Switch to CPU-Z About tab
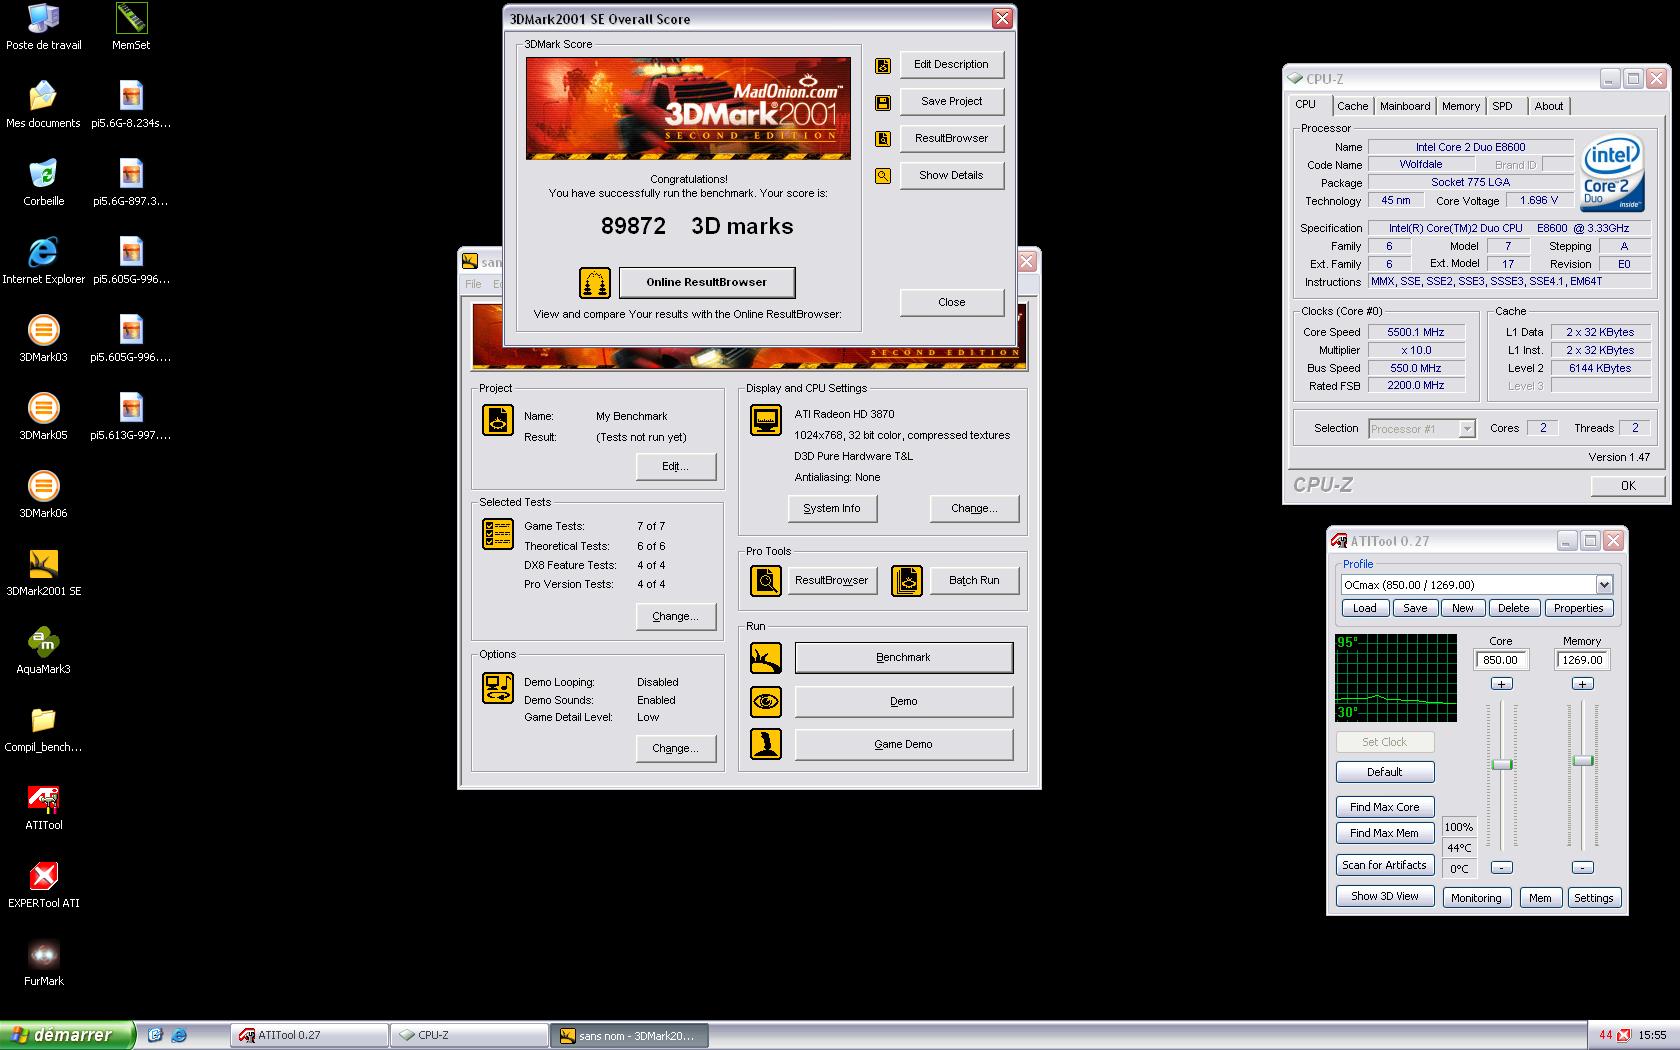The image size is (1680, 1050). coord(1549,106)
